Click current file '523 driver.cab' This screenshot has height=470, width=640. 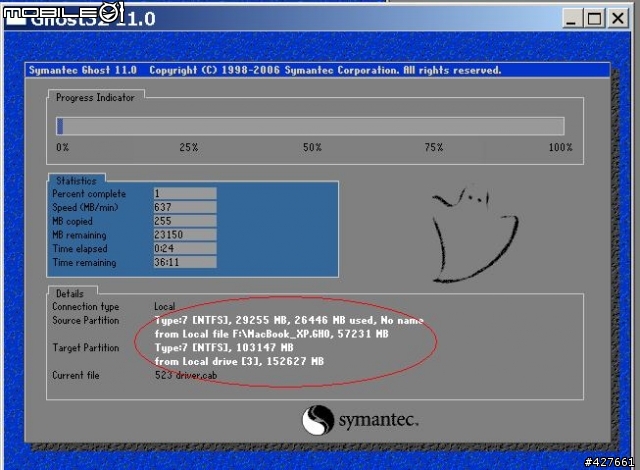coord(186,375)
